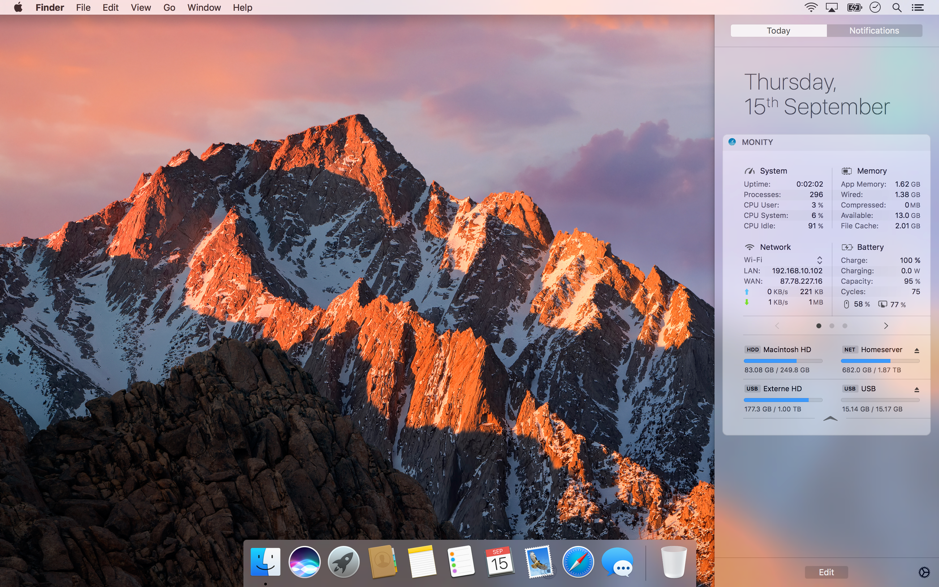Toggle Notification Center list icon
The image size is (939, 587).
(917, 8)
